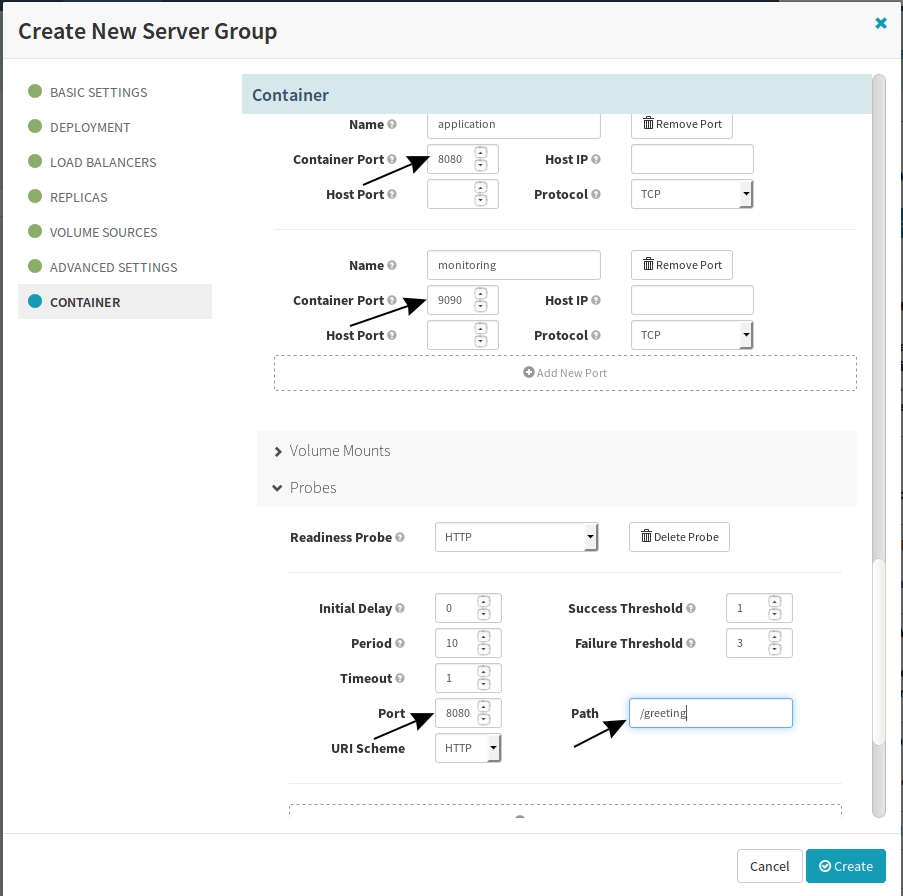Delete the readiness probe

tap(679, 537)
